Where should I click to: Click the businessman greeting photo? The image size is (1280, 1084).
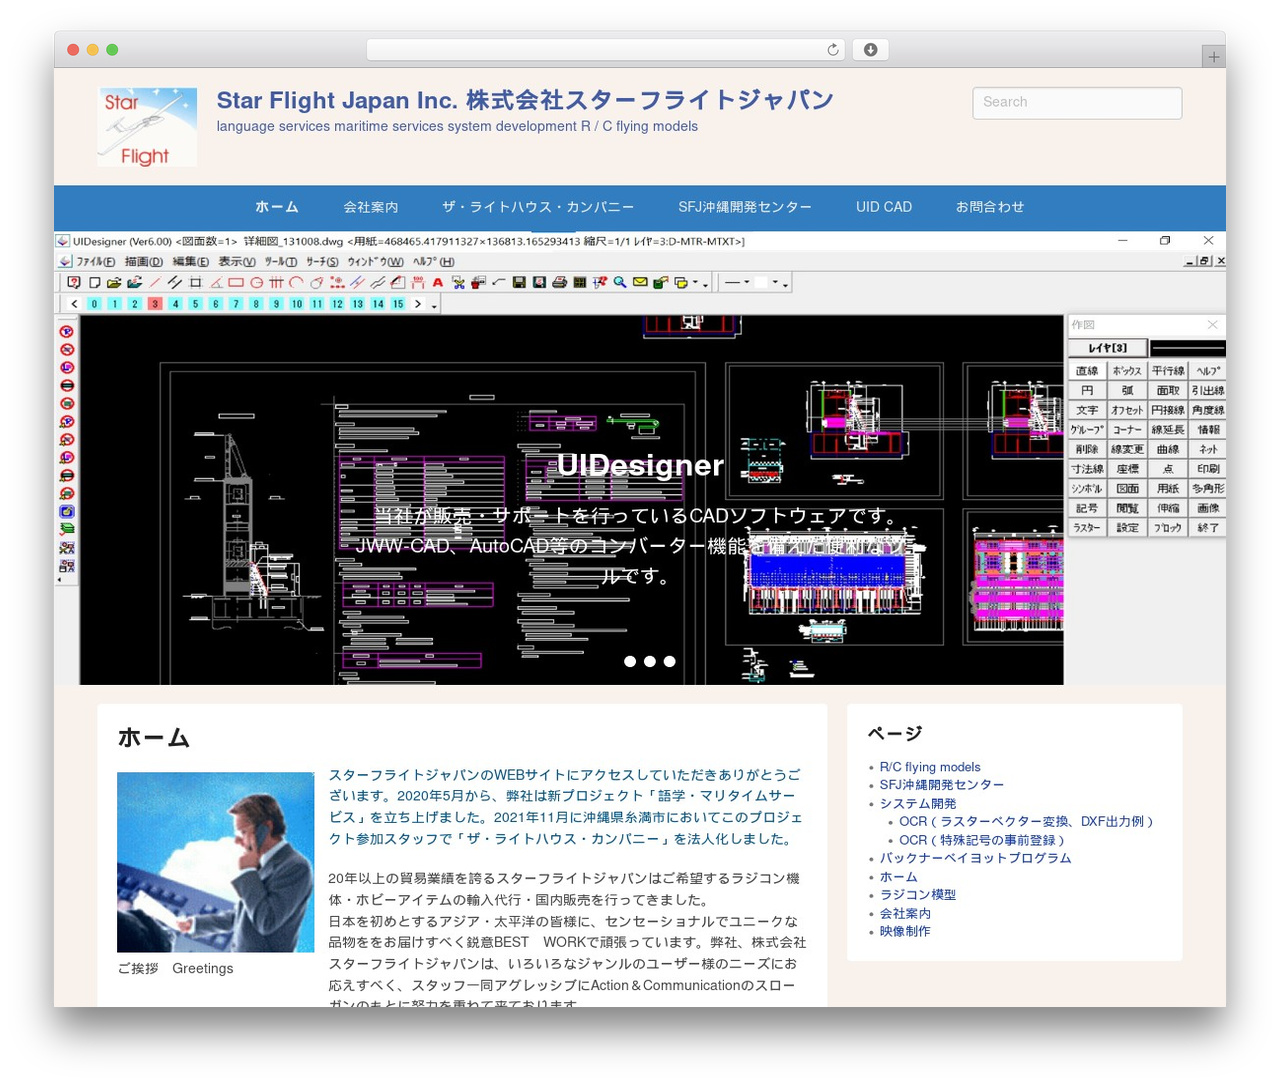click(216, 862)
